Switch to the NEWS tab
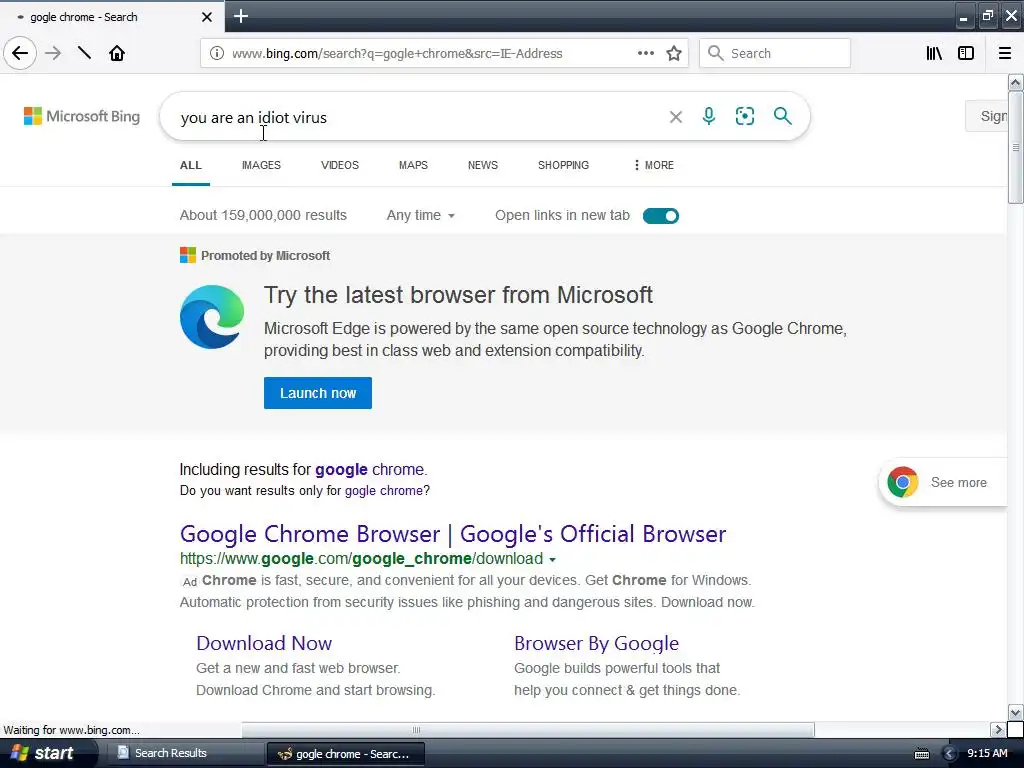The height and width of the screenshot is (768, 1024). 483,165
